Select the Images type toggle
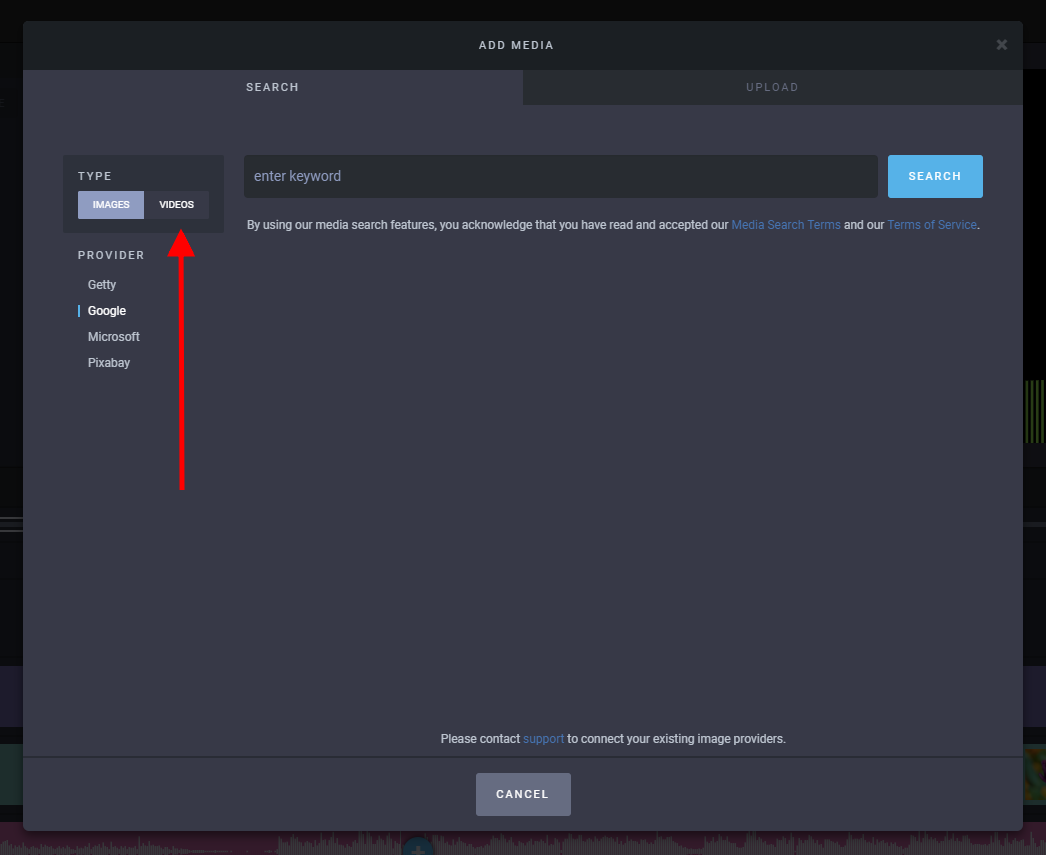The width and height of the screenshot is (1046, 855). pyautogui.click(x=111, y=205)
